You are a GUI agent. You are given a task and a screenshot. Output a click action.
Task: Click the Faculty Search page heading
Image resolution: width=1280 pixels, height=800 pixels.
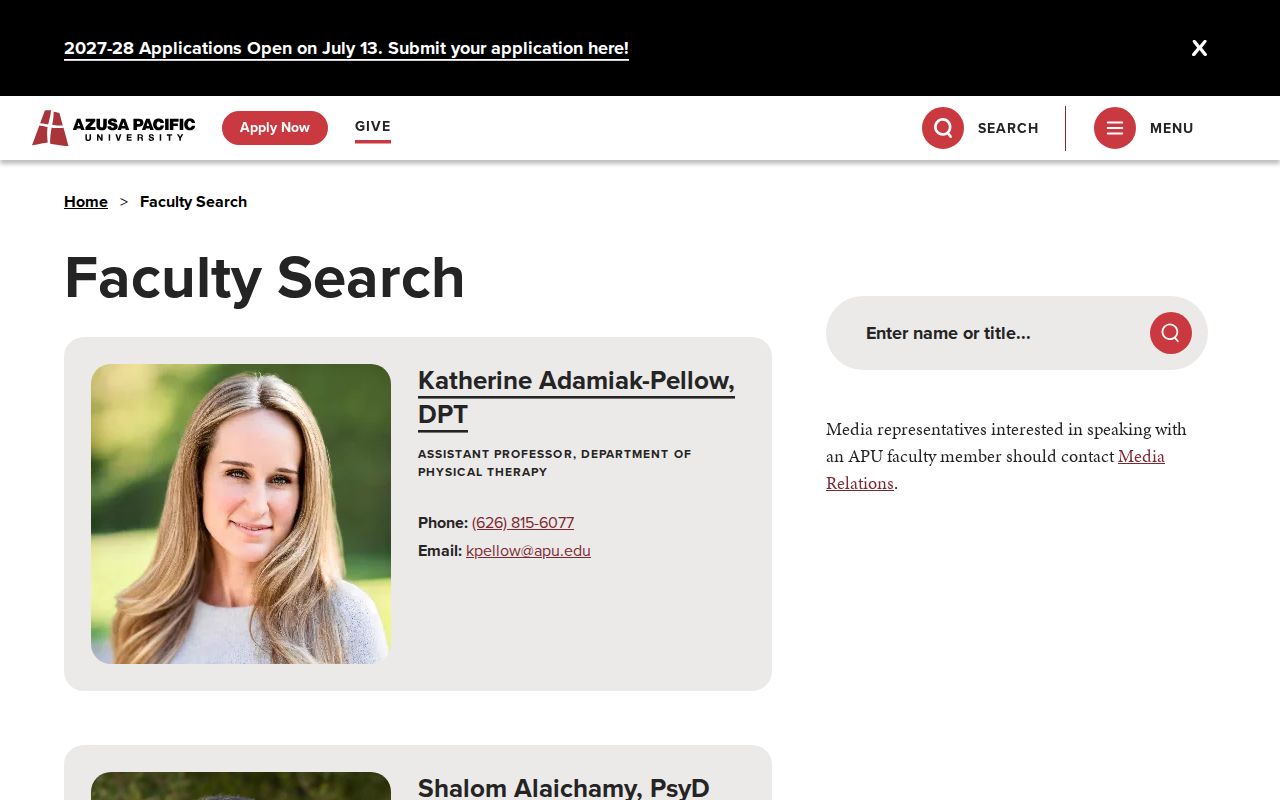(265, 277)
